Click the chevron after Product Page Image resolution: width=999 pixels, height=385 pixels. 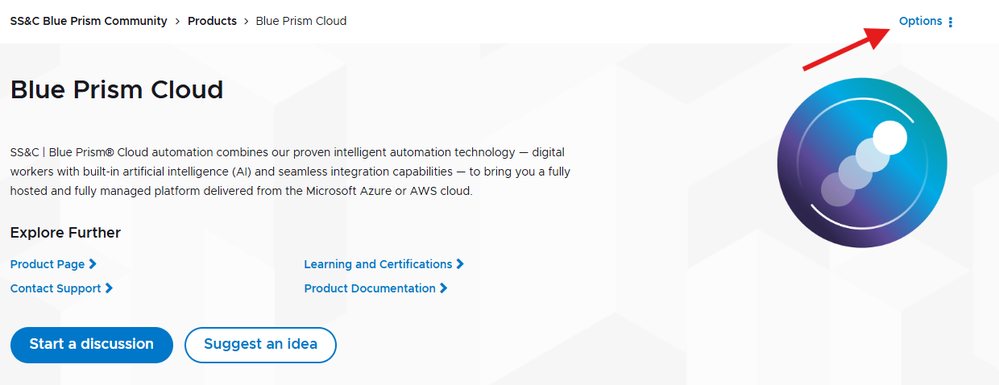(x=92, y=264)
